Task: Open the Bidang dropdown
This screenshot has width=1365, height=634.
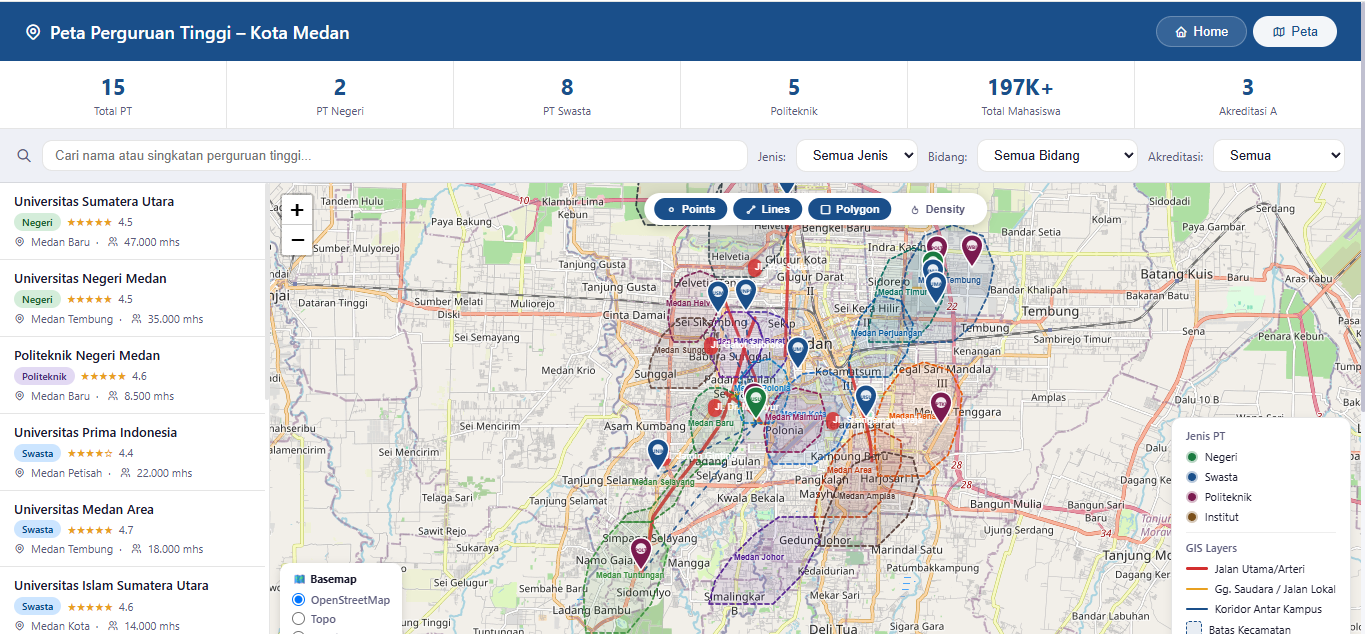Action: tap(1057, 156)
